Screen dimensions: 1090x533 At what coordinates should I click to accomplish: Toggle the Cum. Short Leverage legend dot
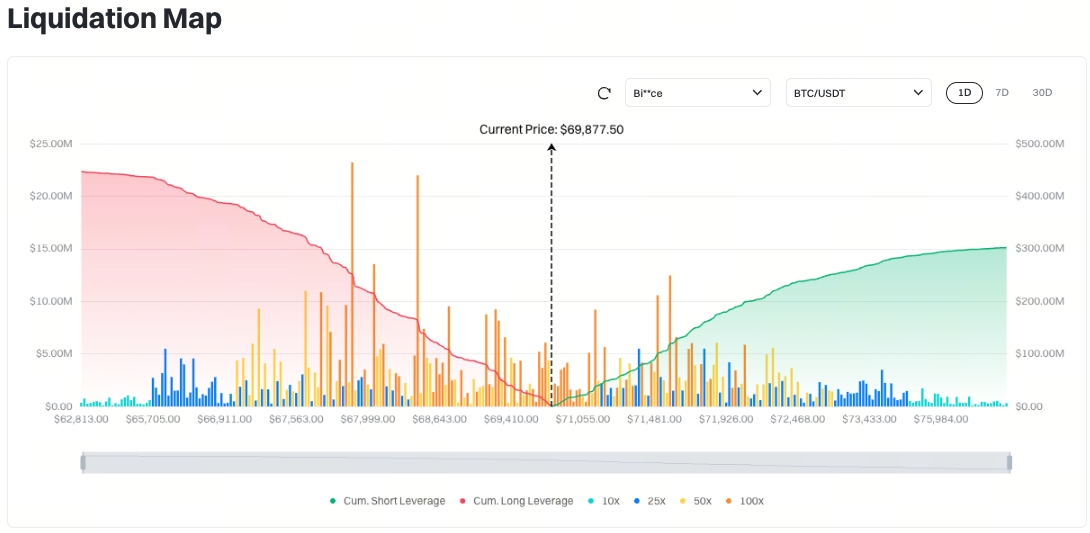(x=333, y=501)
